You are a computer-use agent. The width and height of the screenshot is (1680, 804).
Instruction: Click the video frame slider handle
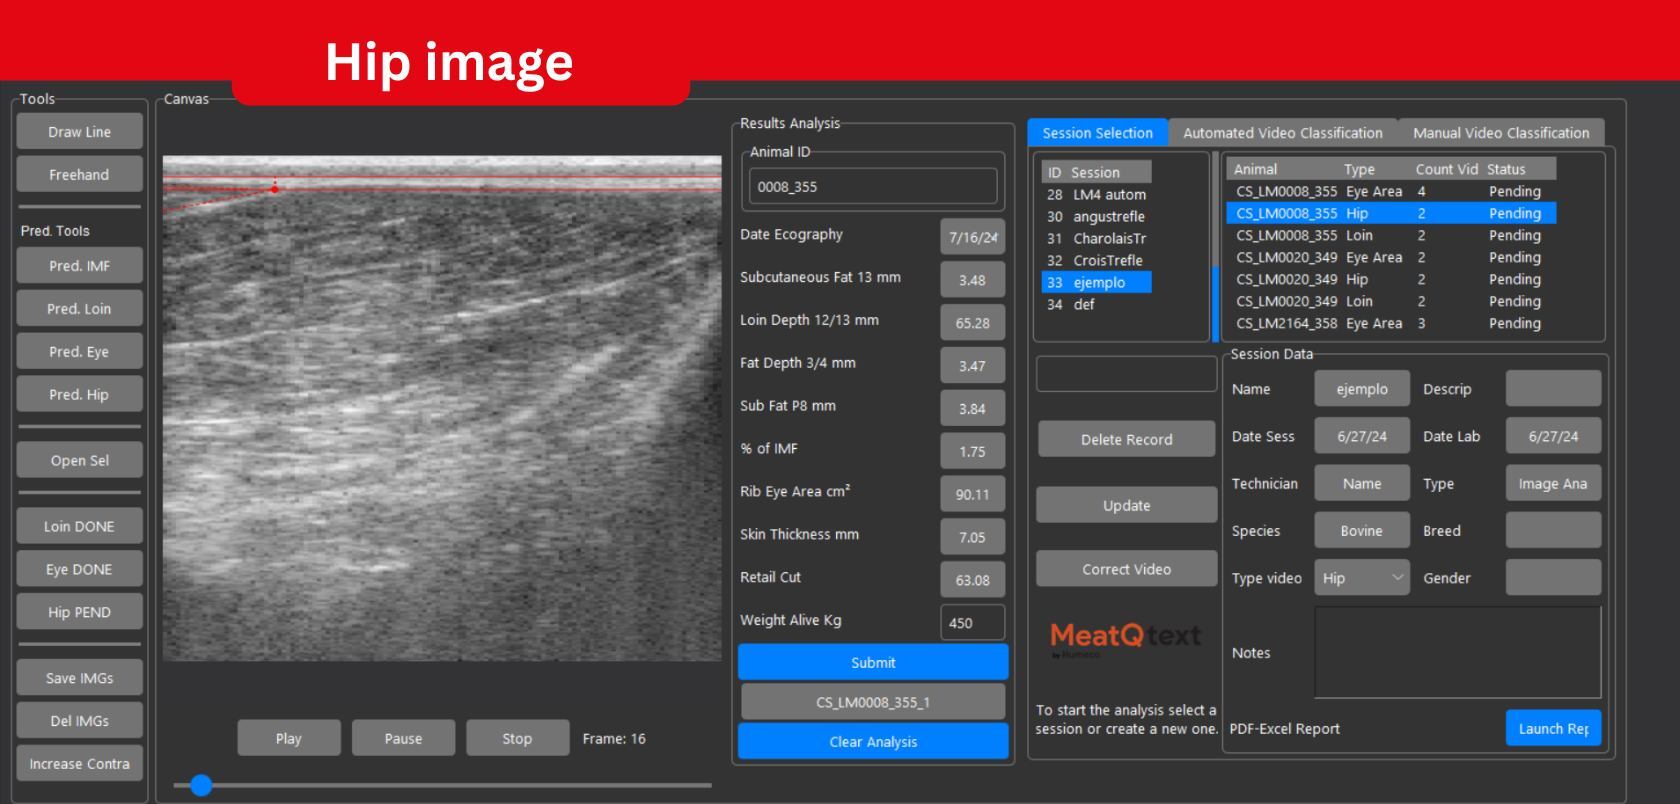point(201,785)
